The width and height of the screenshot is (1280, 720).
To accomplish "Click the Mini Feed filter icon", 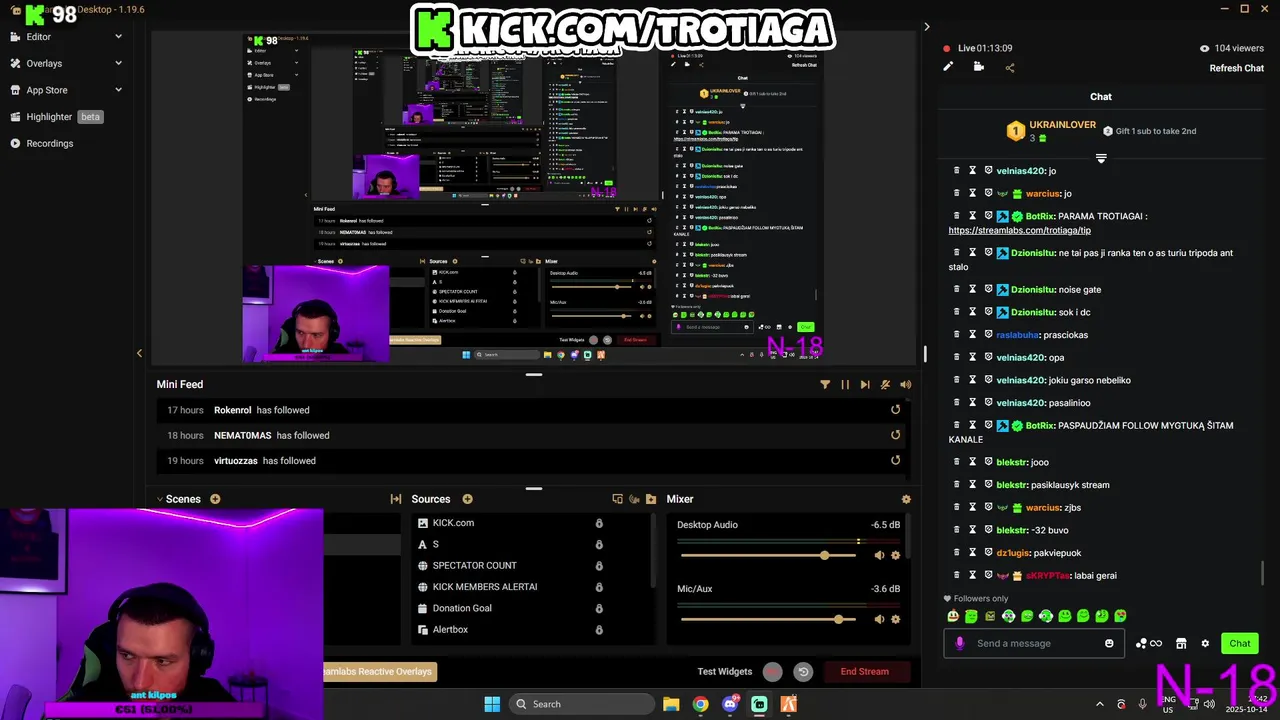I will pyautogui.click(x=825, y=384).
